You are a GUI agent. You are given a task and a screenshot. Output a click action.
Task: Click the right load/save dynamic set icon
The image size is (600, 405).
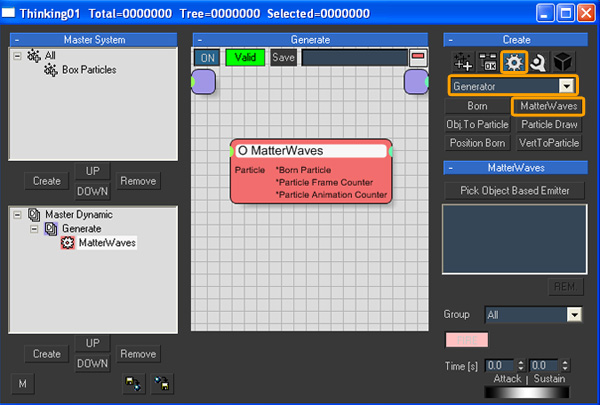tap(162, 384)
